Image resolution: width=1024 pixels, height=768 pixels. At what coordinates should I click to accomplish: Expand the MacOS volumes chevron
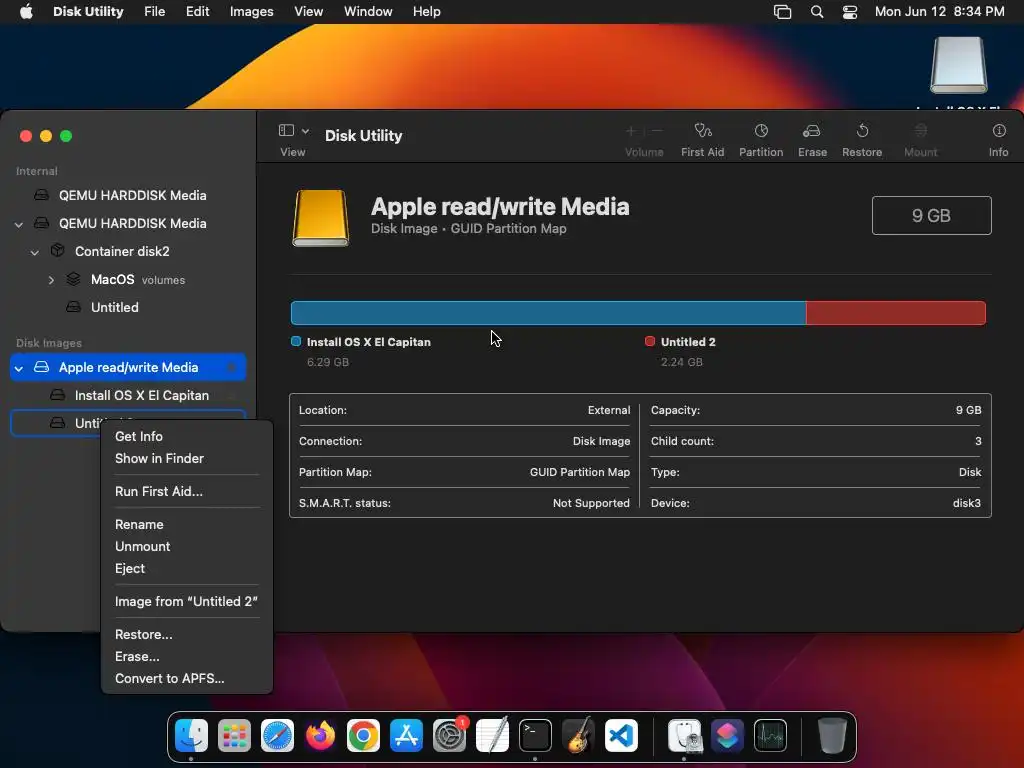point(51,280)
